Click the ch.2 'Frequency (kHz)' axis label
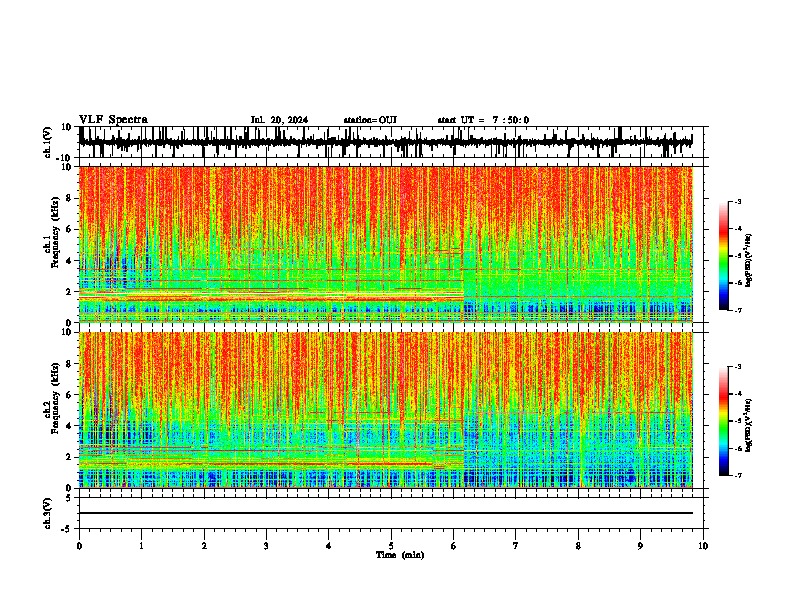 point(55,398)
